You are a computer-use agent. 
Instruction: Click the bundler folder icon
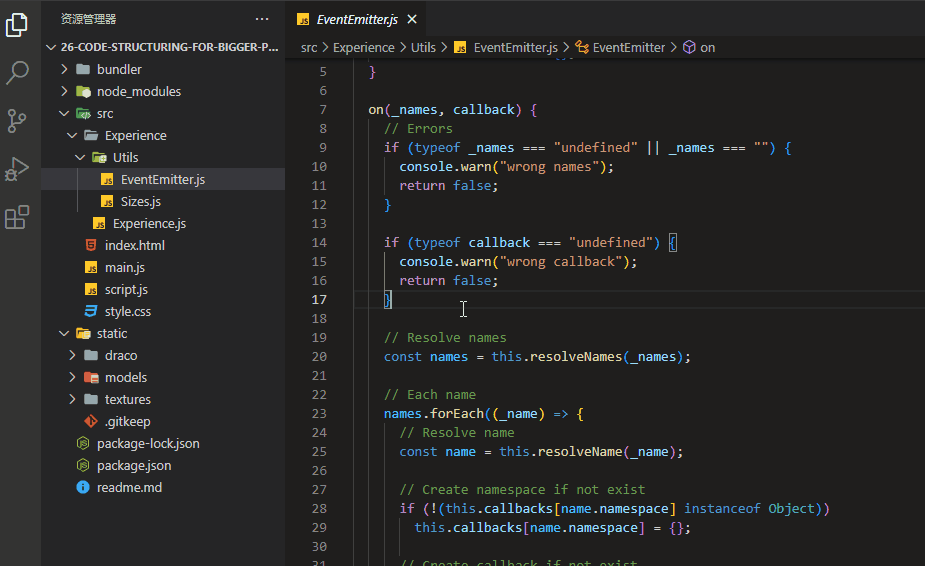click(83, 69)
